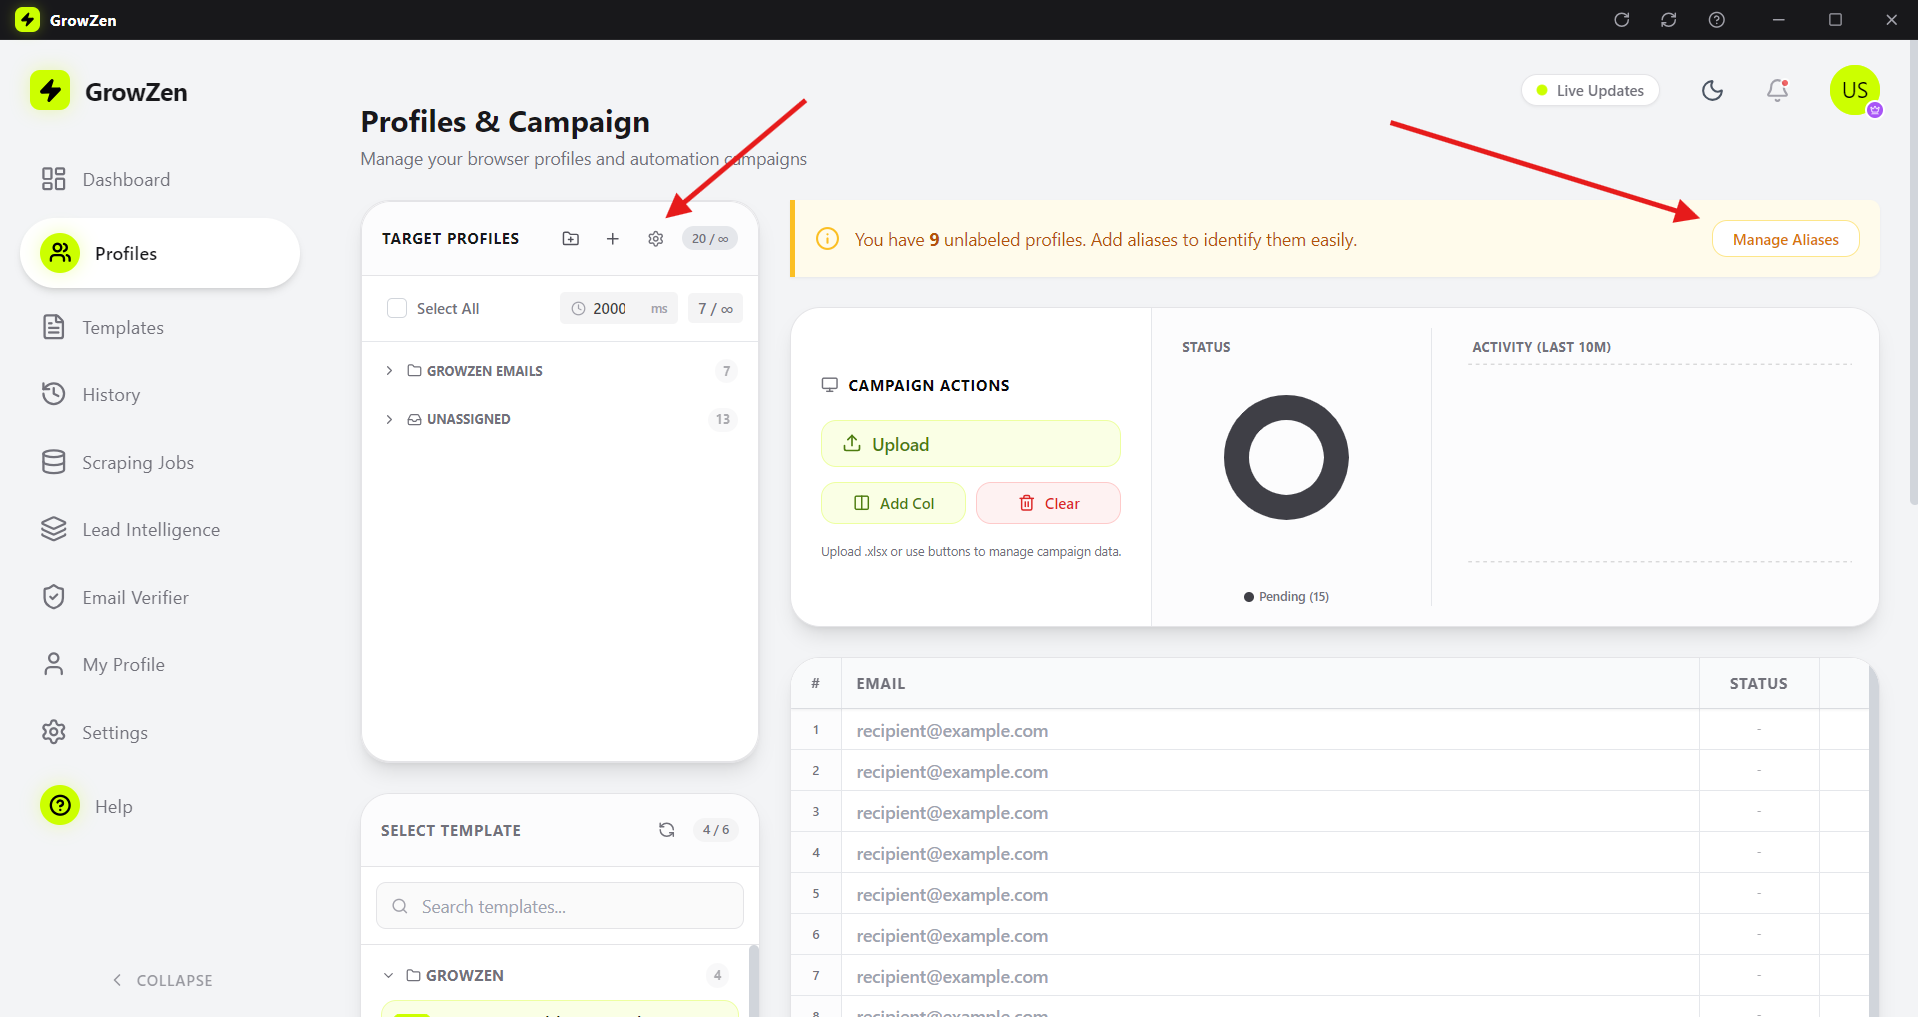Click the status donut chart
Screen dimensions: 1918x1017
coord(1286,457)
